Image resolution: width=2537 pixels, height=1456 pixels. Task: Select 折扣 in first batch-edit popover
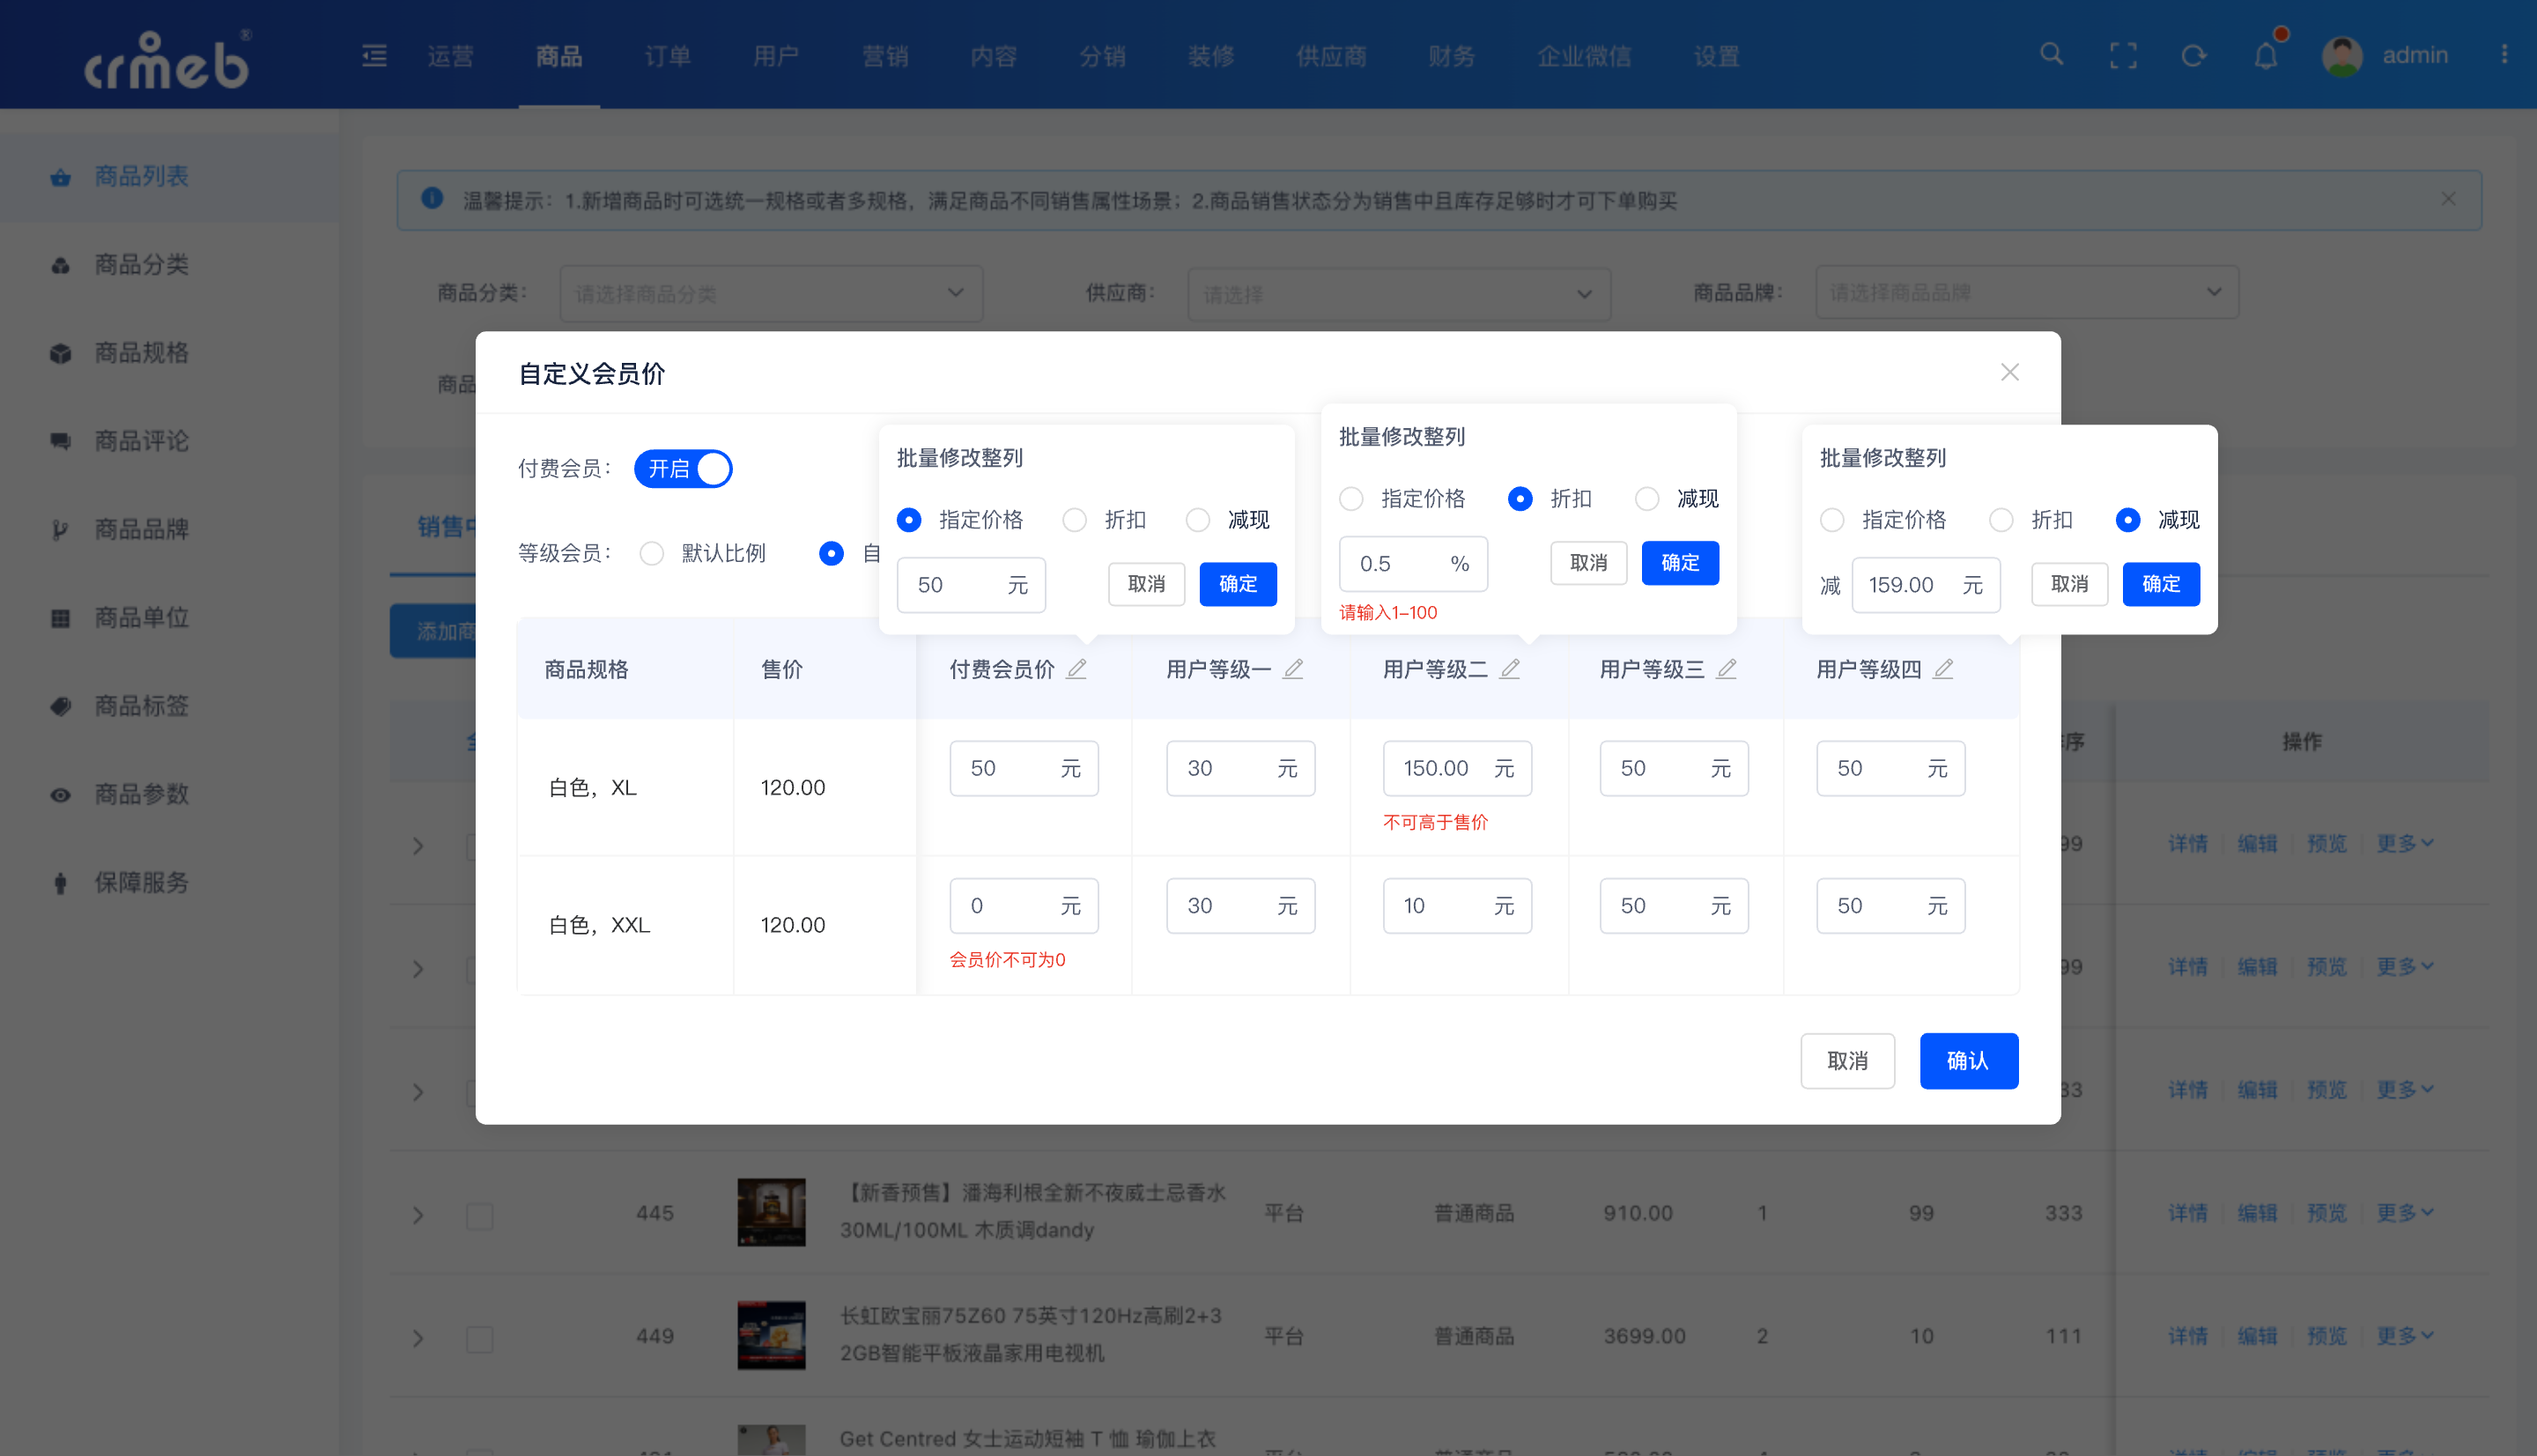(1074, 520)
